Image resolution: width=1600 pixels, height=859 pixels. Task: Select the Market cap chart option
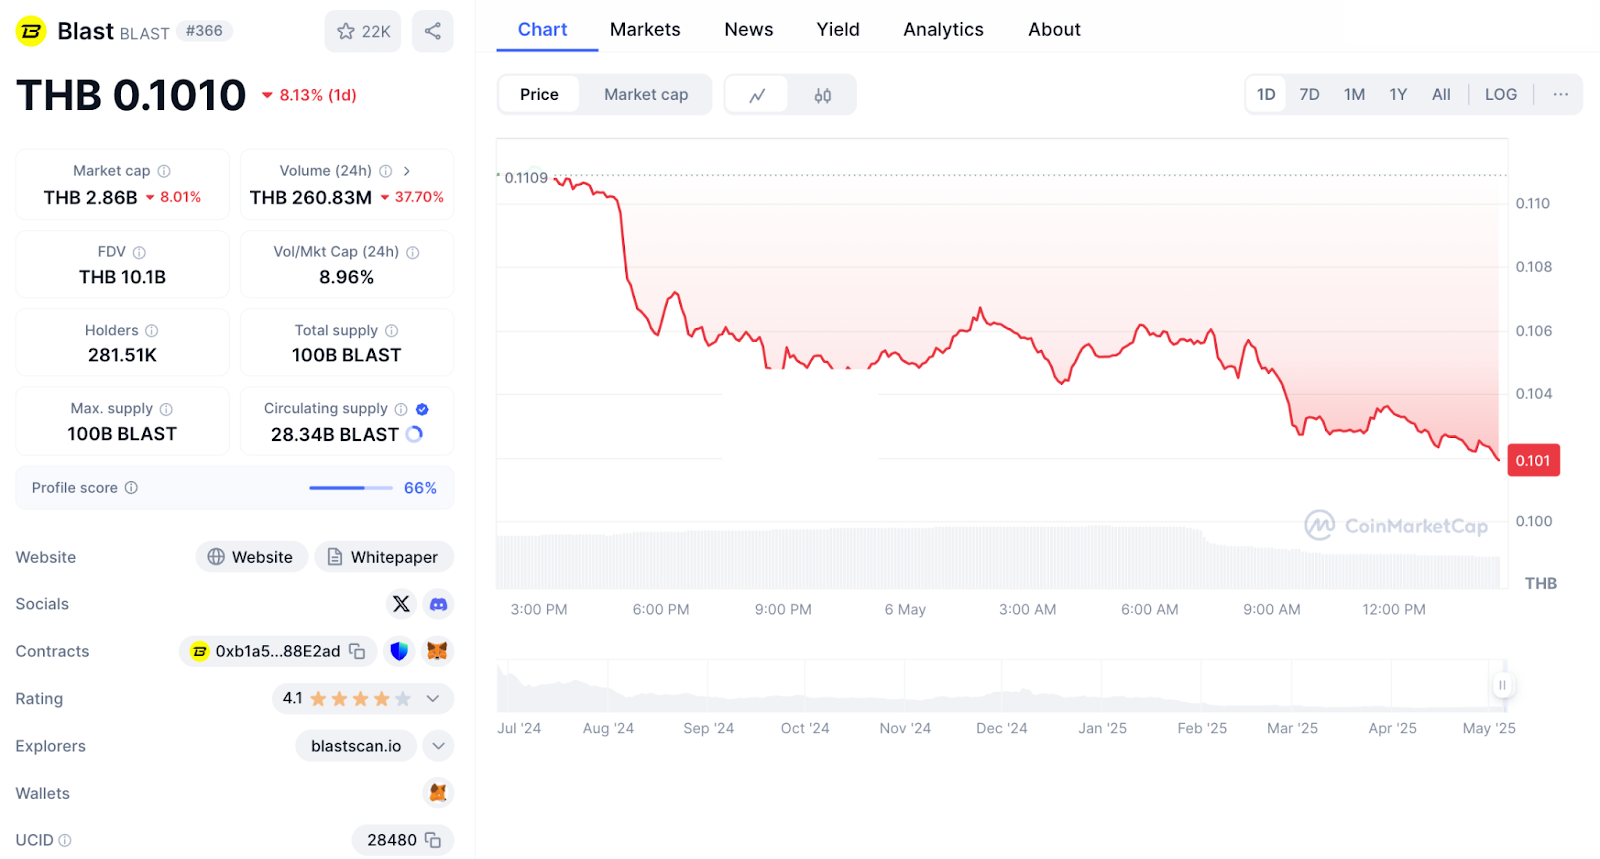[646, 94]
